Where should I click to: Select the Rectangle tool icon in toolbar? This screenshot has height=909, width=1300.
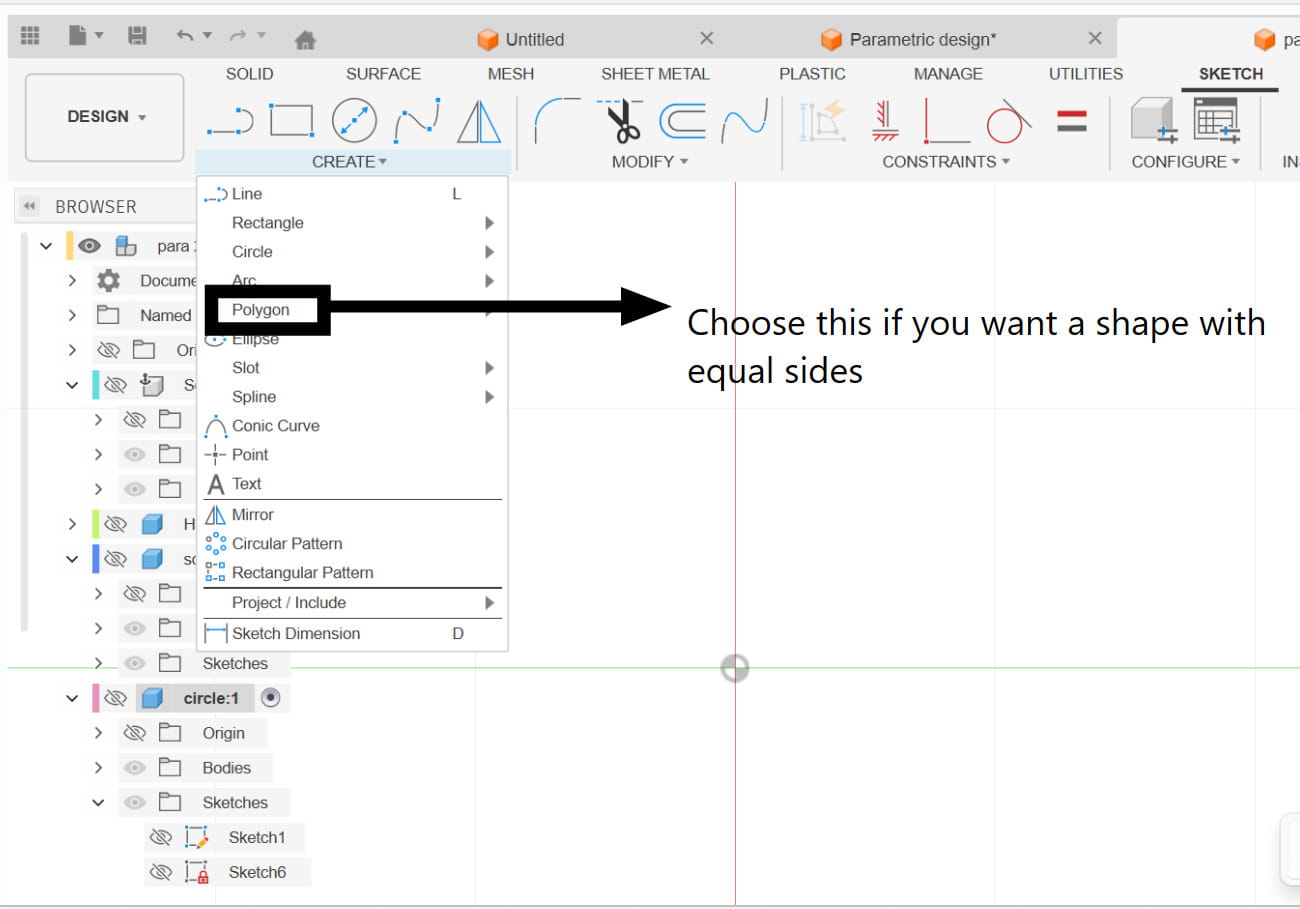pyautogui.click(x=292, y=120)
